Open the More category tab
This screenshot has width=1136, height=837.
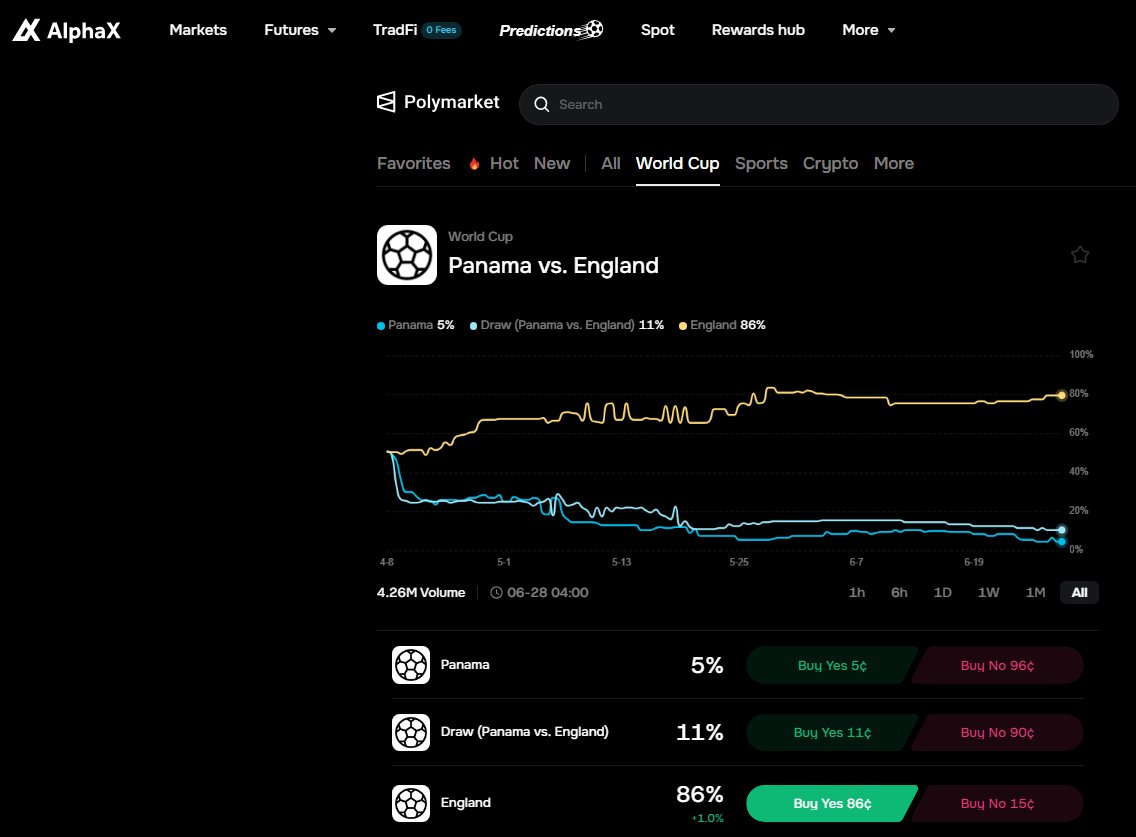893,164
